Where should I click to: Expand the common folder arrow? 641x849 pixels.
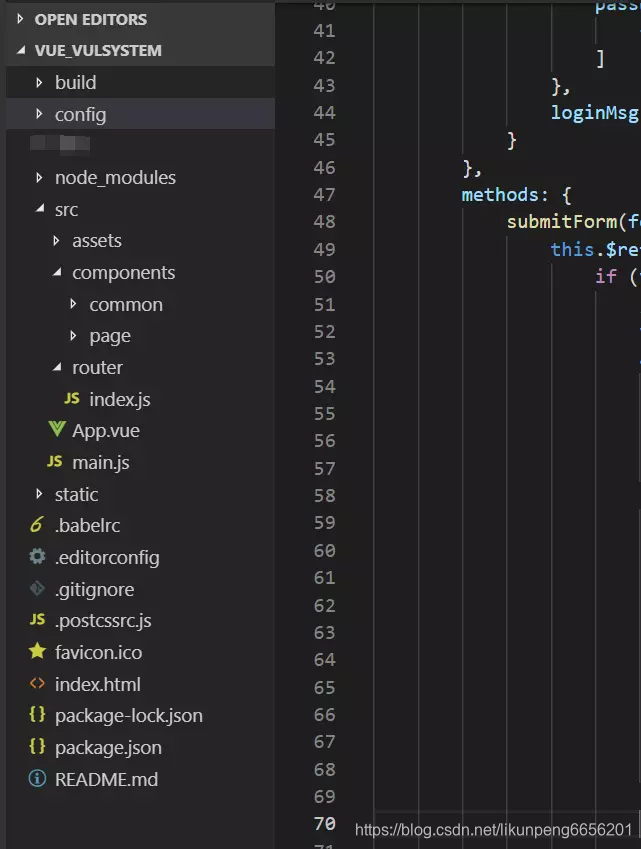tap(74, 304)
